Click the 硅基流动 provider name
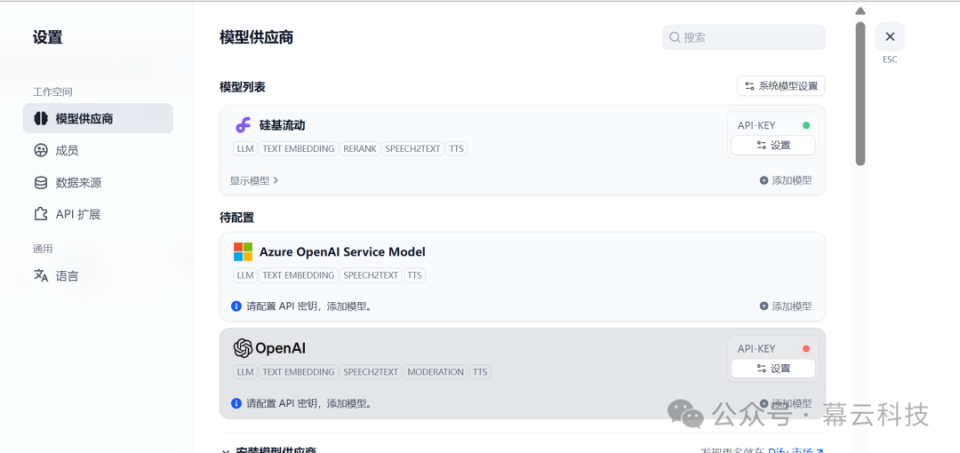Screen dimensions: 960x453 coord(282,125)
